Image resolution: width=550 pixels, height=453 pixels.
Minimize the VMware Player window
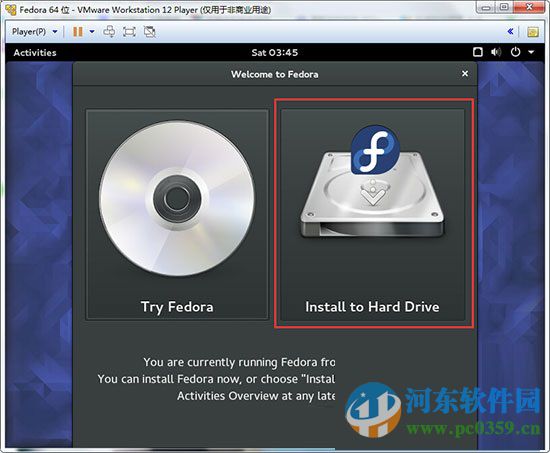point(486,7)
